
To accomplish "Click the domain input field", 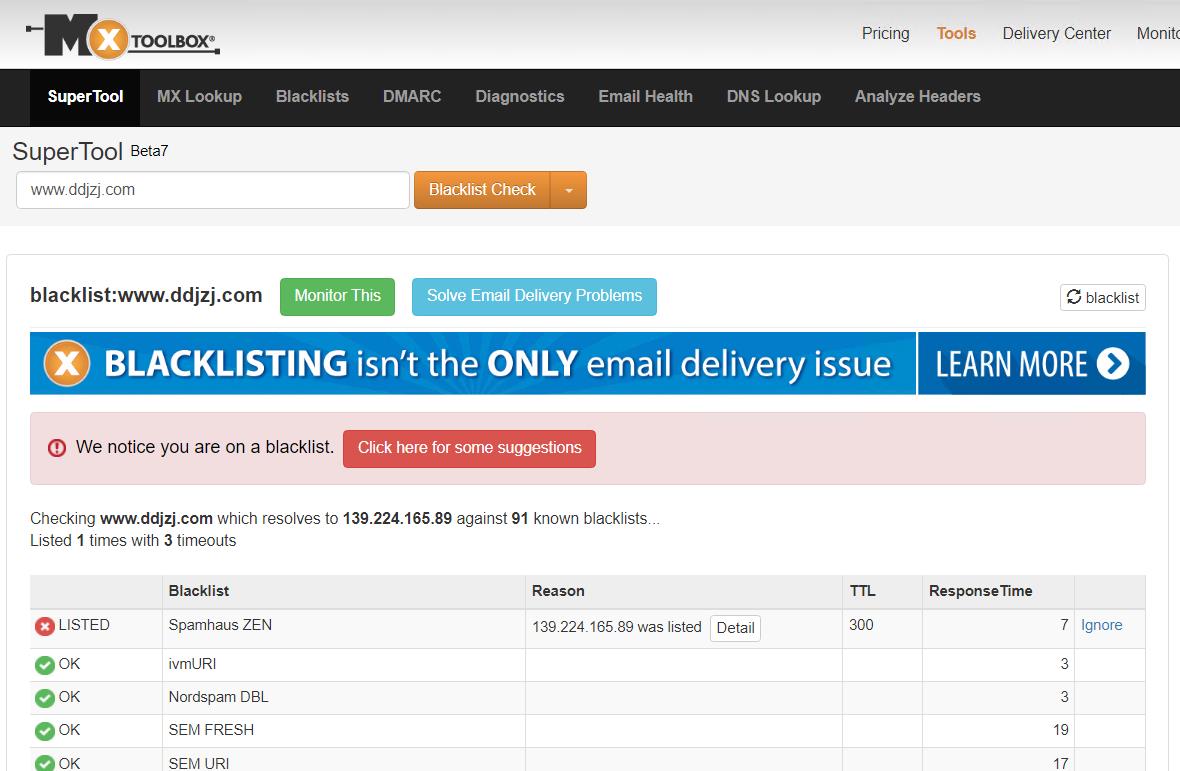I will 213,190.
